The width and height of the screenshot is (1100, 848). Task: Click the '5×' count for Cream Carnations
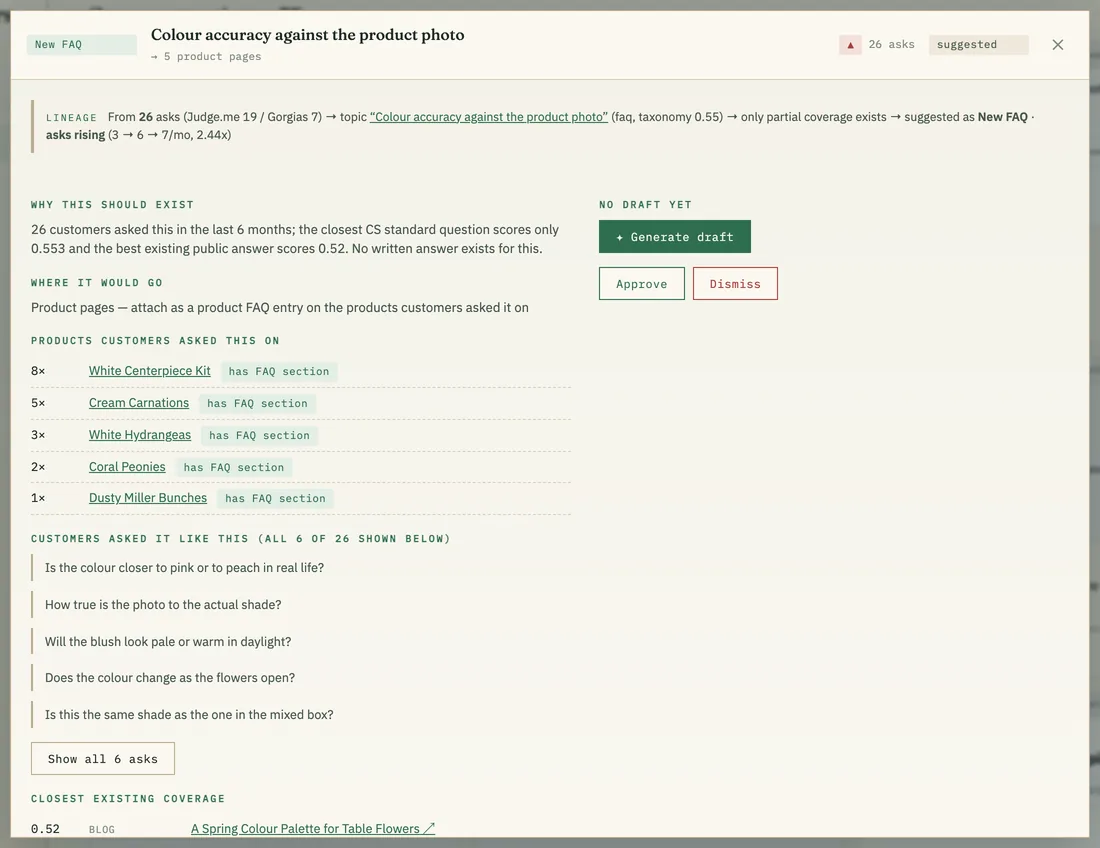tap(38, 403)
